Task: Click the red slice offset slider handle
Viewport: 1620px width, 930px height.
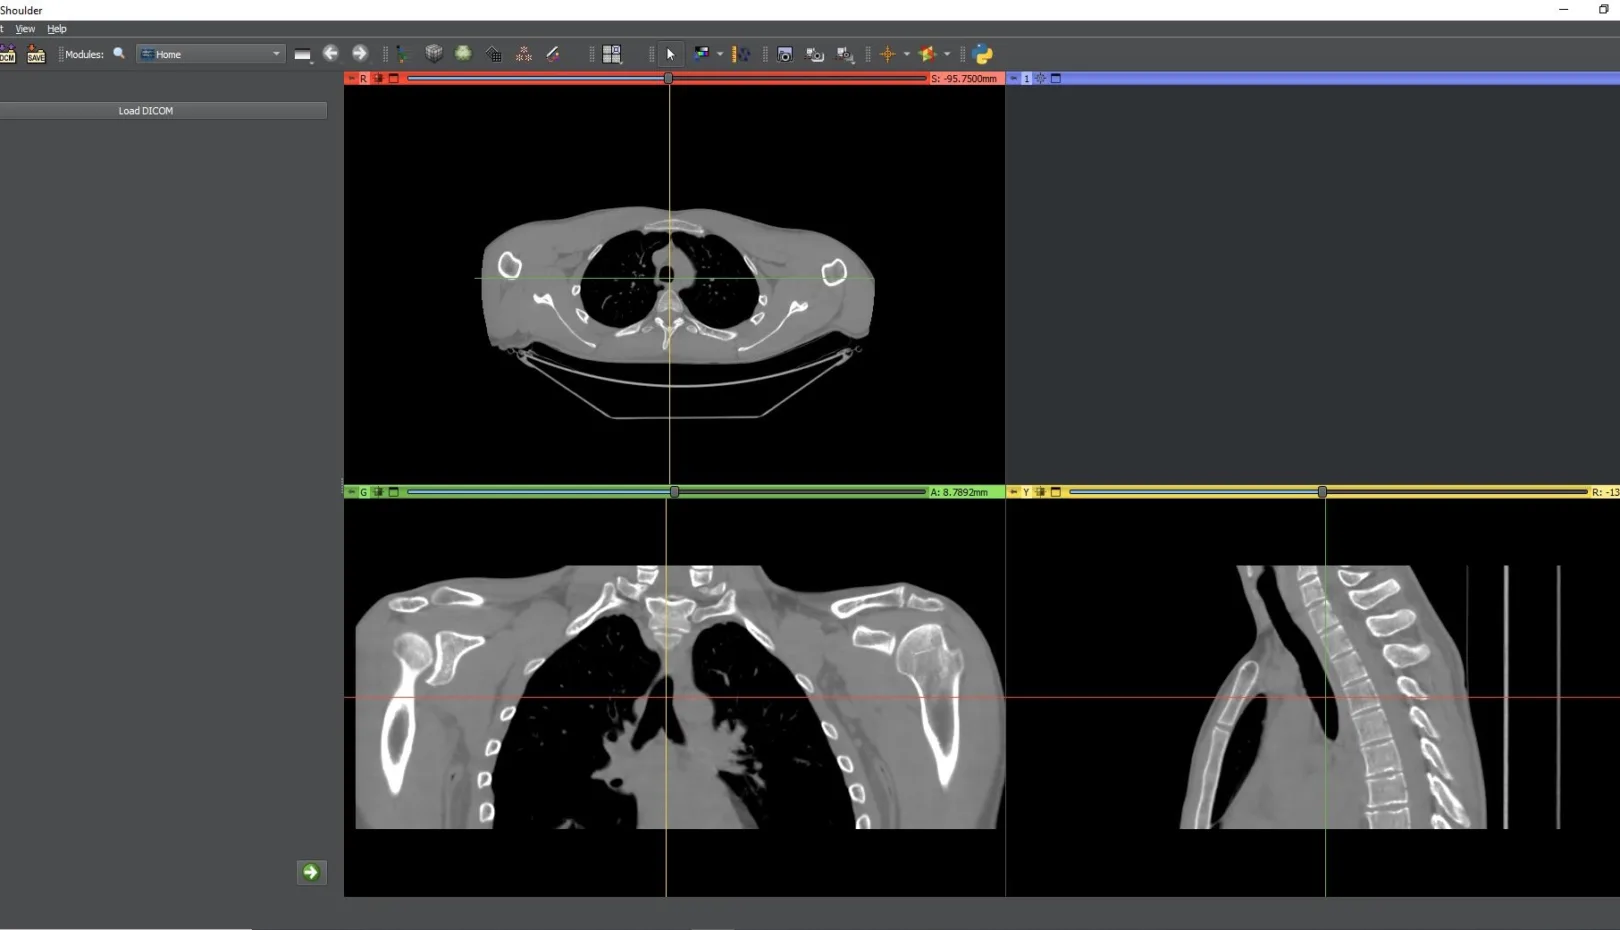Action: click(x=668, y=78)
